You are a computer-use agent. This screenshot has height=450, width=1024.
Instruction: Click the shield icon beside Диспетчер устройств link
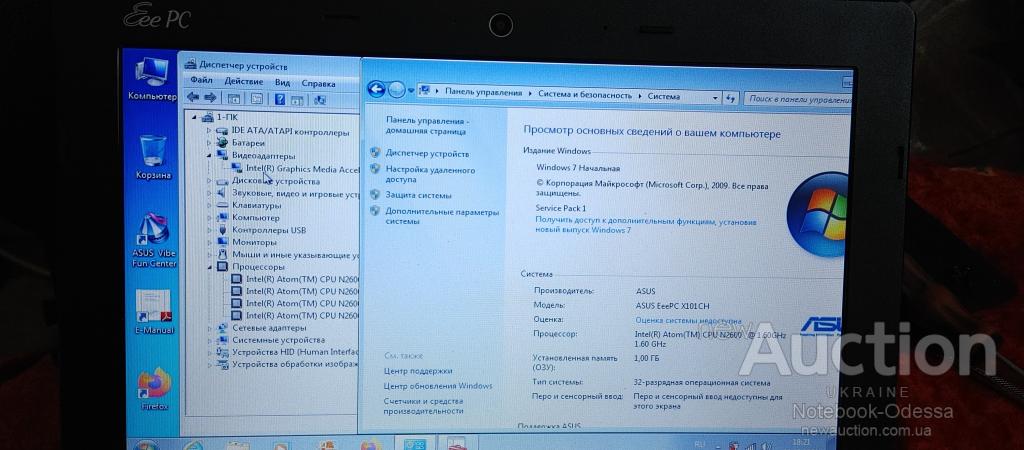pyautogui.click(x=375, y=153)
